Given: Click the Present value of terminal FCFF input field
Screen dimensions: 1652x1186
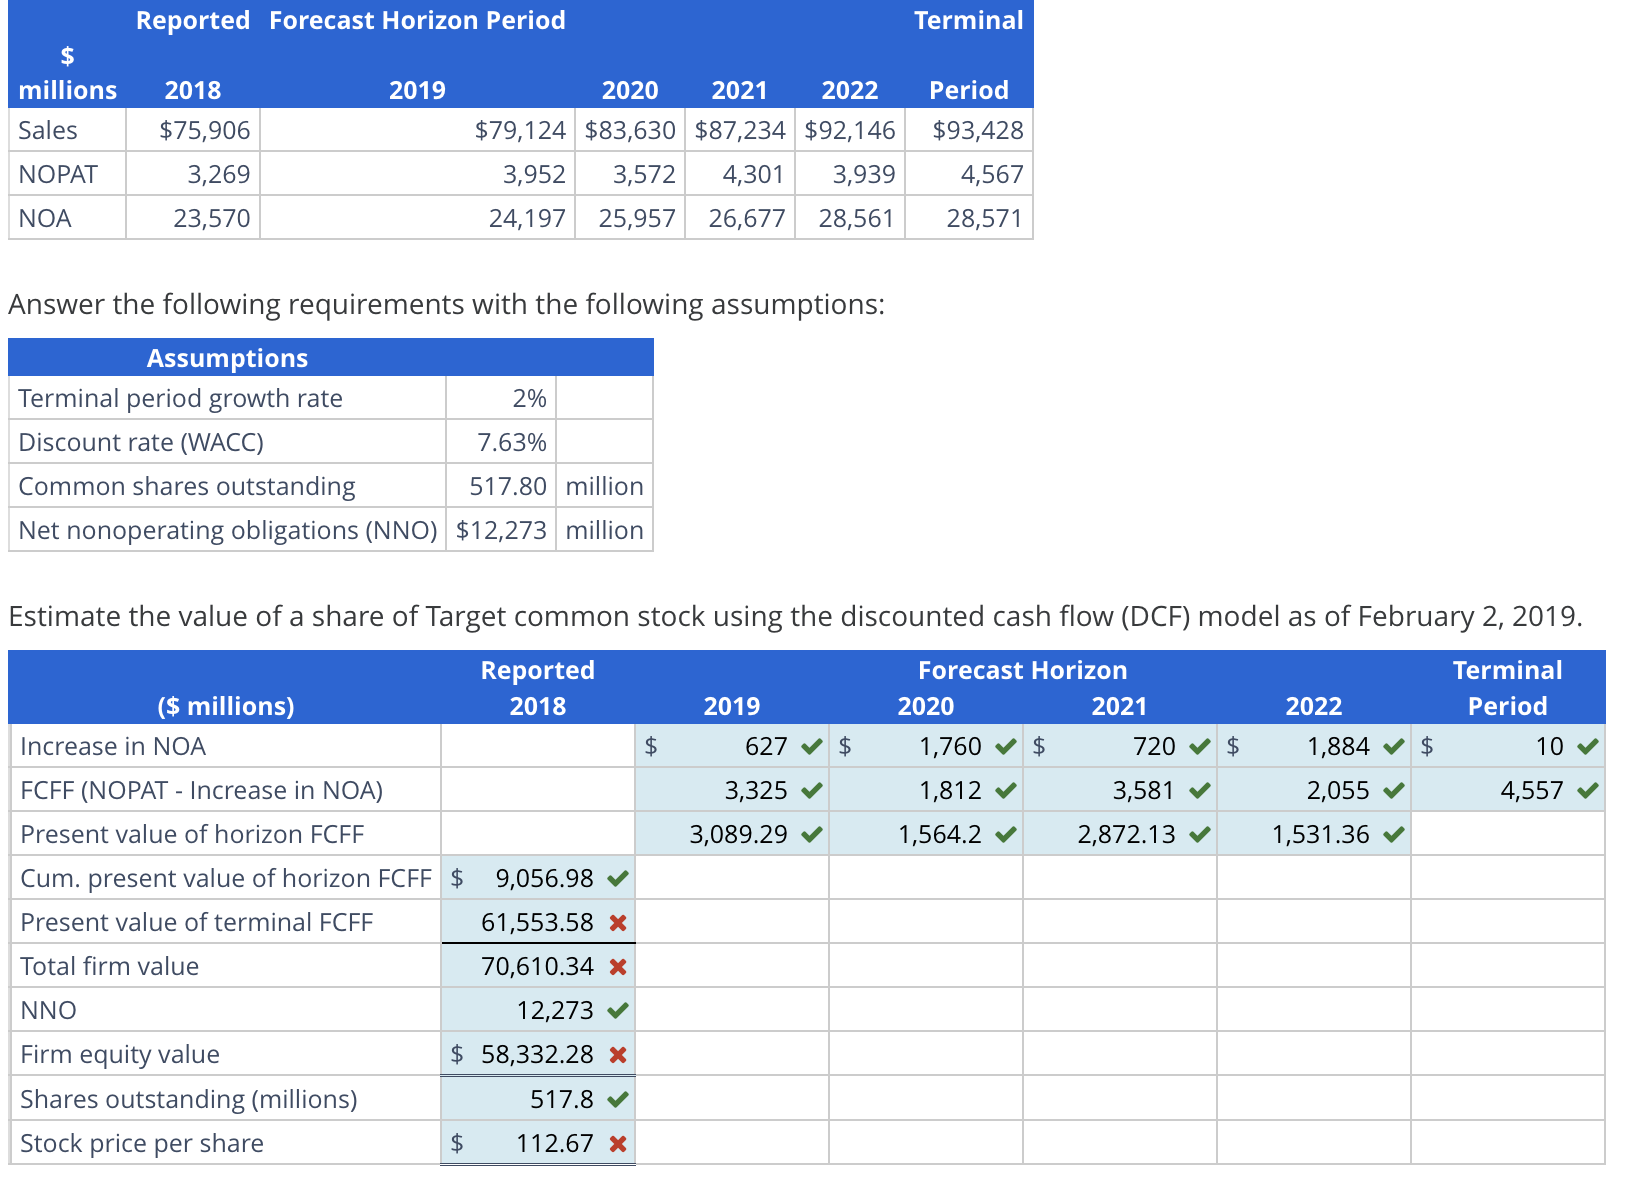Looking at the screenshot, I should point(535,922).
